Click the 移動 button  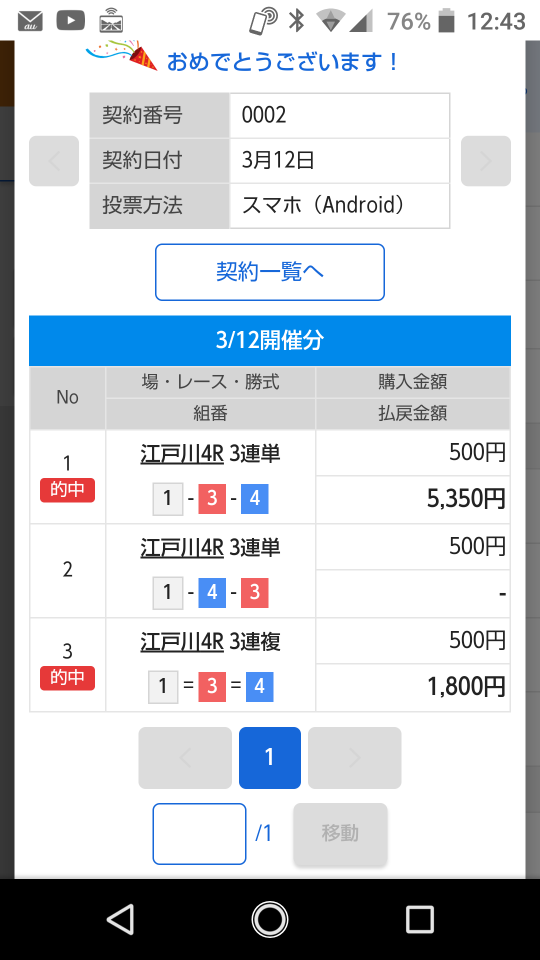pyautogui.click(x=340, y=833)
